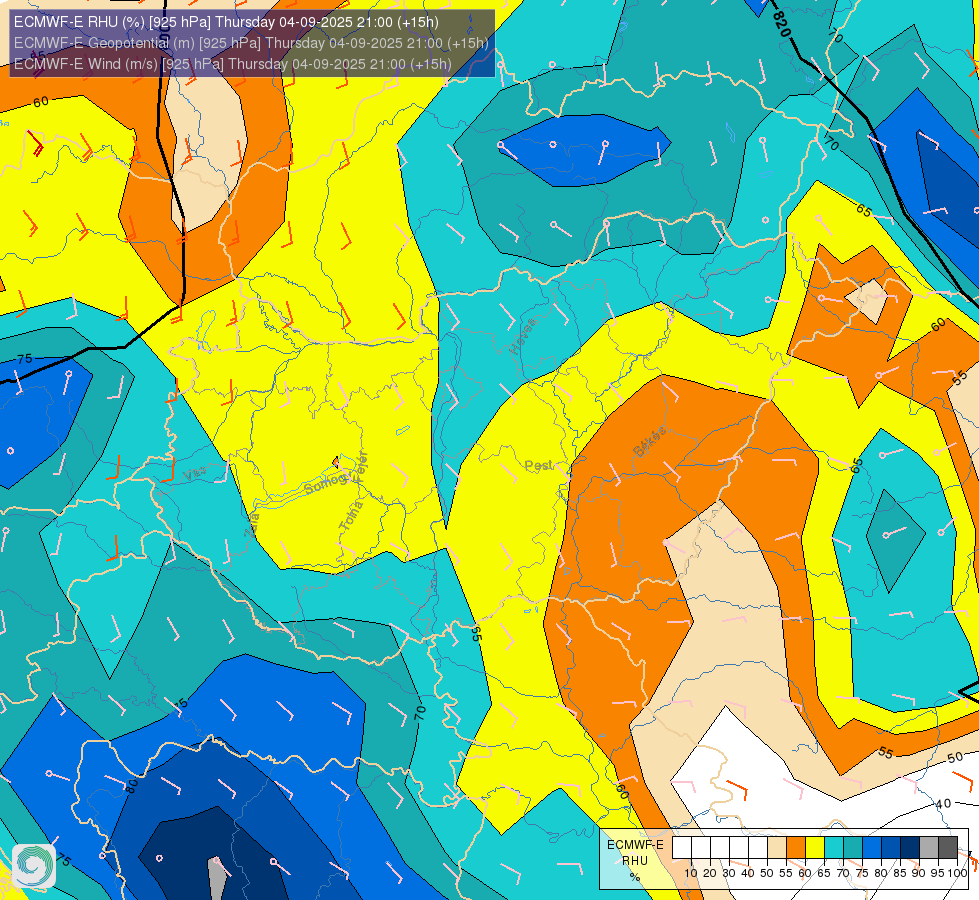Click the 80 contour label in the blue area
The image size is (979, 900).
point(131,786)
